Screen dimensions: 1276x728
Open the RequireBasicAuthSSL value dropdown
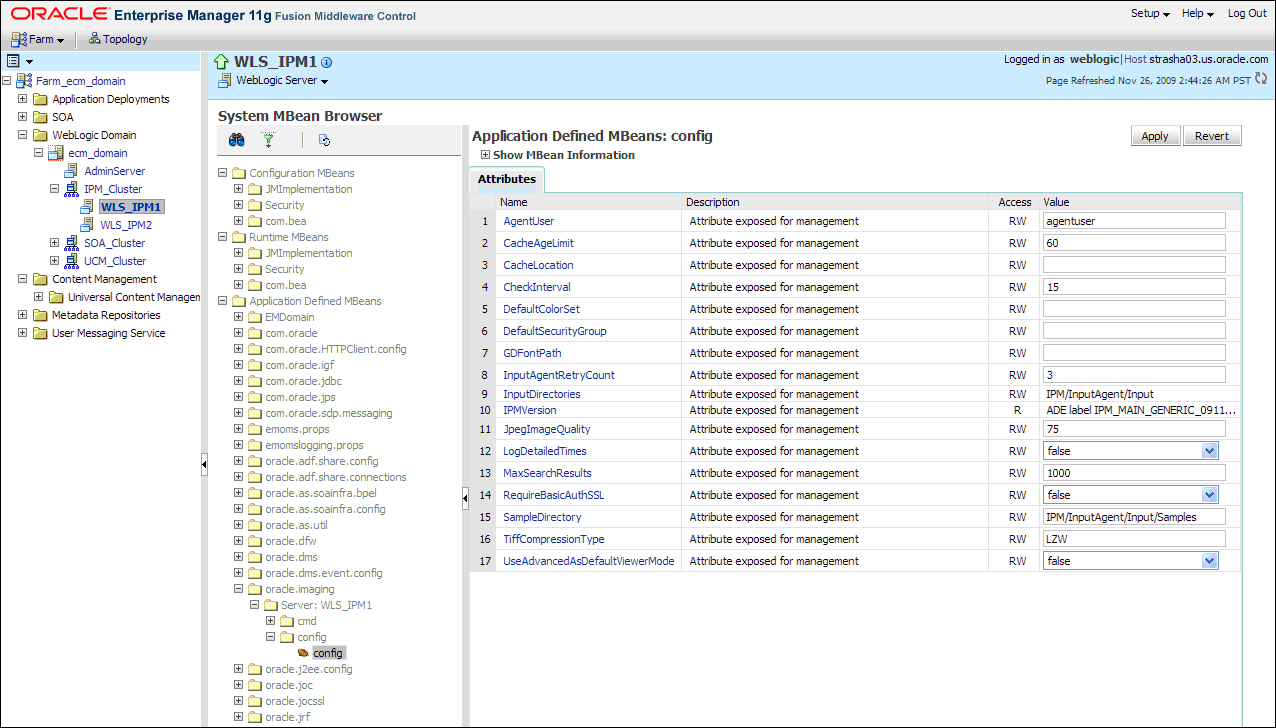[x=1210, y=495]
